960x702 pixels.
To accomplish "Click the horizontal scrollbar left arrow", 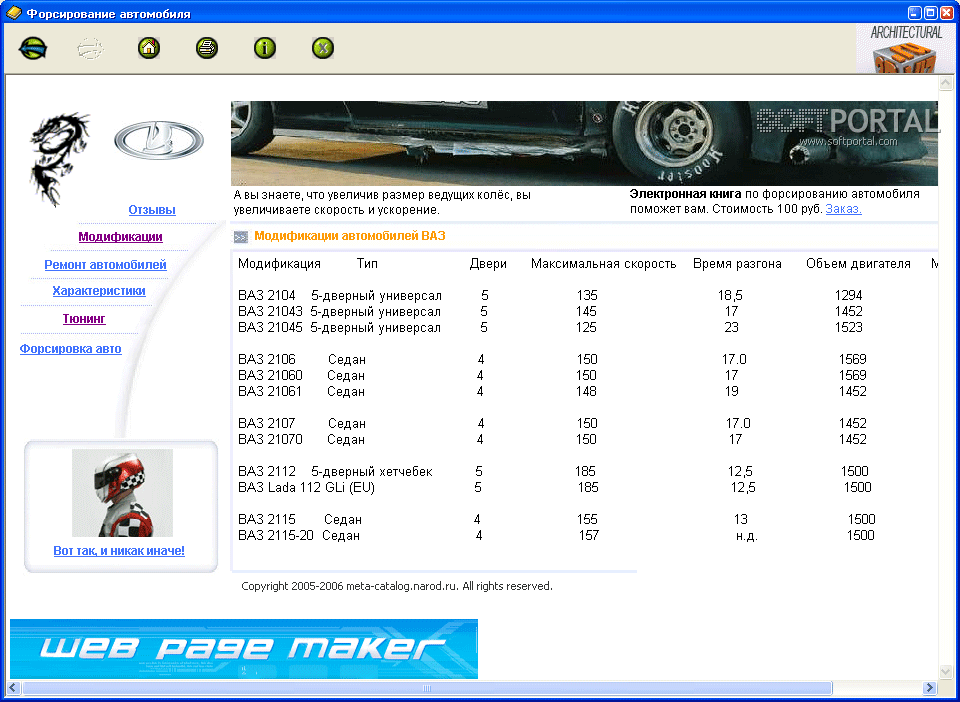I will (13, 688).
